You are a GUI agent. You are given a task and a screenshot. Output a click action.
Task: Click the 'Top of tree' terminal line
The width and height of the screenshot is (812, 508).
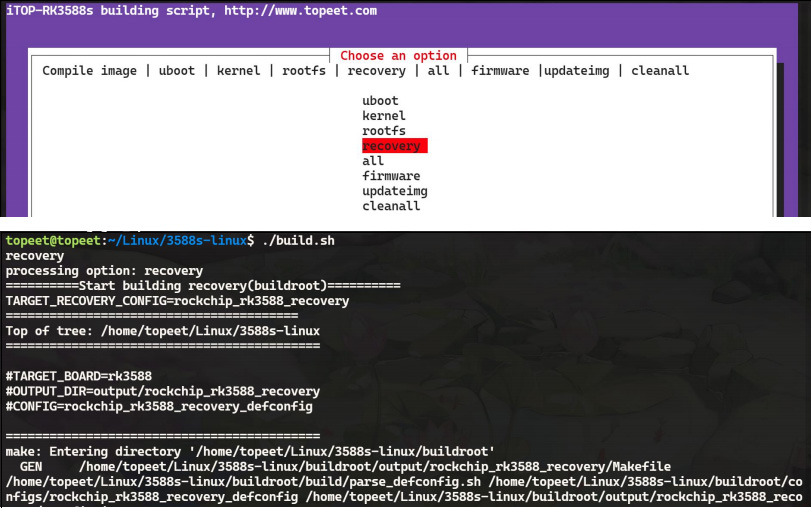(163, 331)
